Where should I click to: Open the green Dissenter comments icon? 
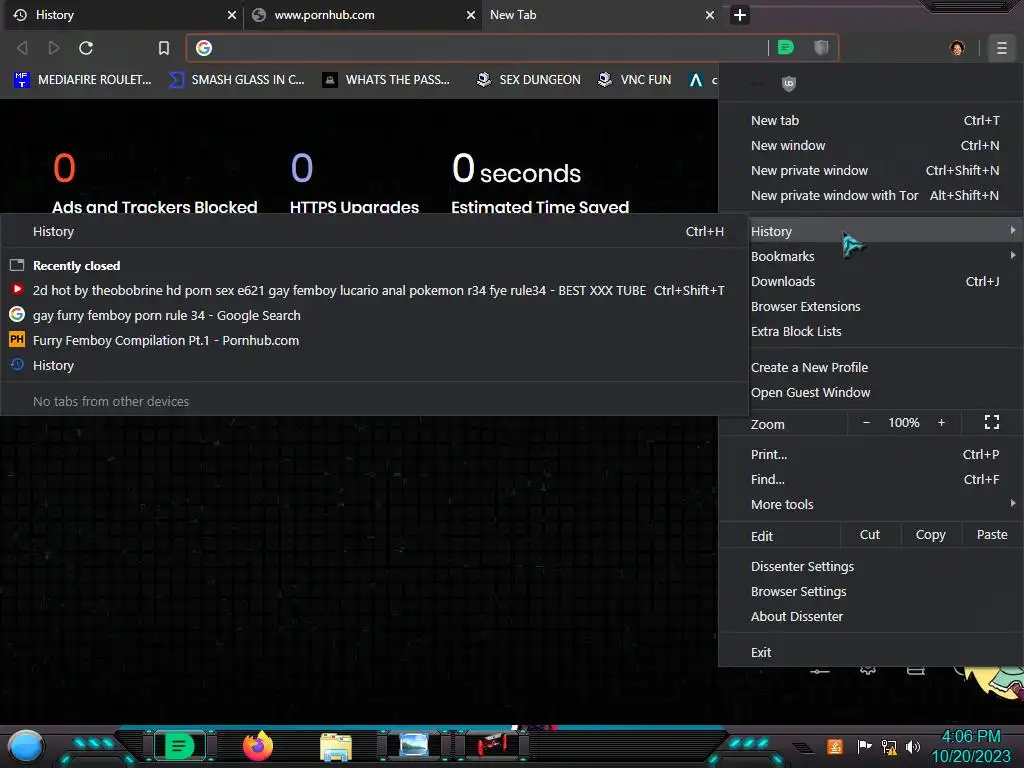click(786, 47)
